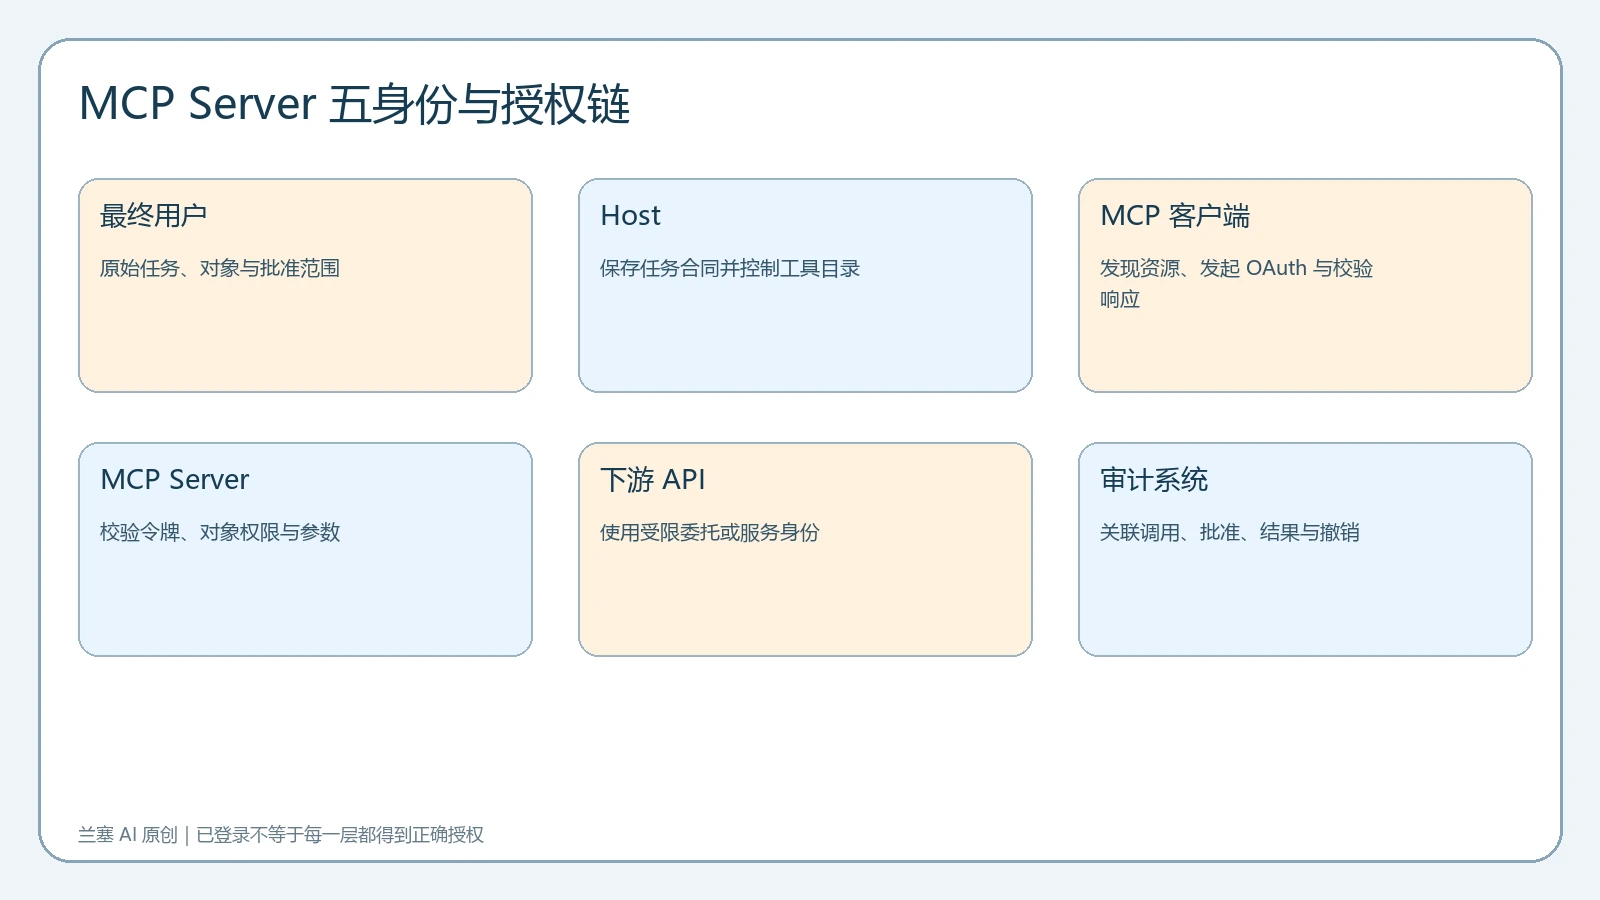Click the text "关联调用、批准、结果与撤销"
Viewport: 1600px width, 900px height.
click(1230, 532)
